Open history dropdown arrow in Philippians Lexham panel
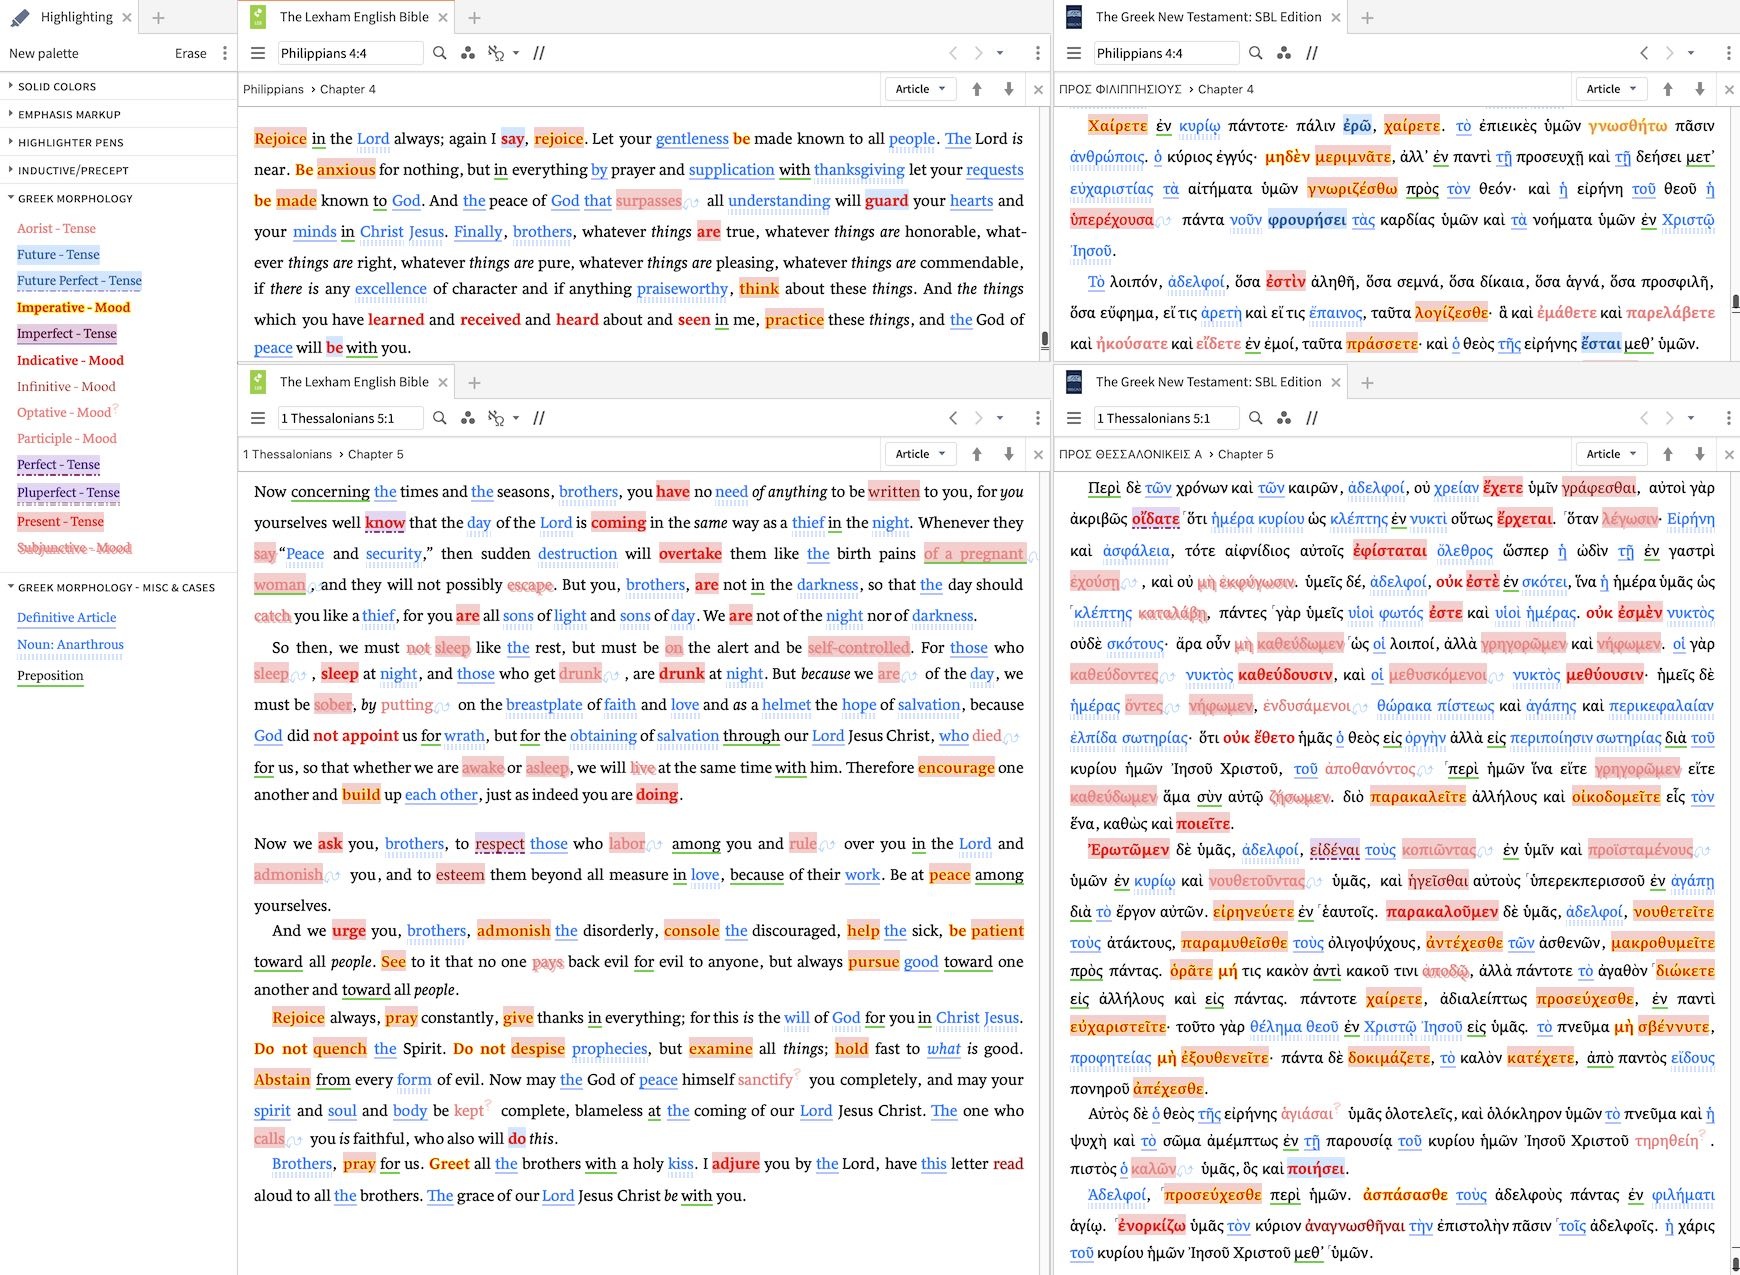1740x1275 pixels. (x=1000, y=53)
